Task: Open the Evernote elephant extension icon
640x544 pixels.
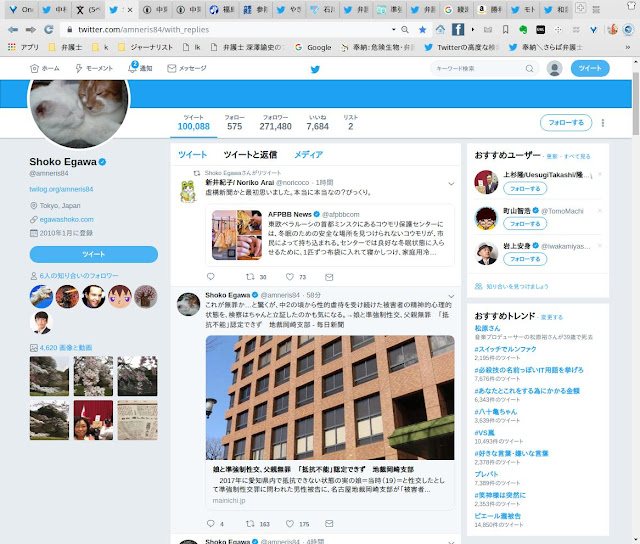Action: click(x=523, y=29)
